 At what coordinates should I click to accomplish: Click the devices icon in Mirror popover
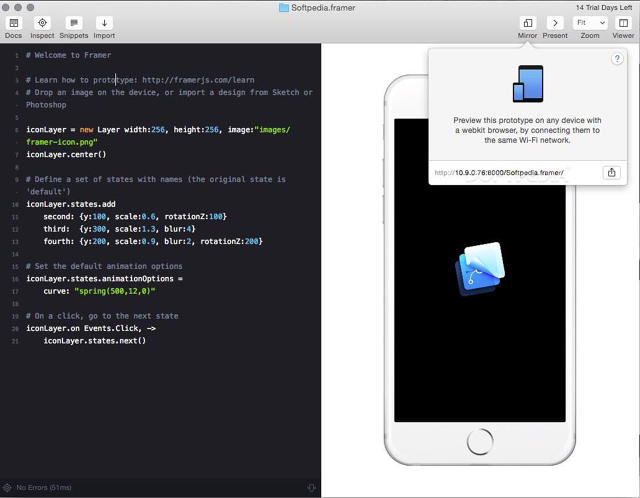pyautogui.click(x=528, y=84)
